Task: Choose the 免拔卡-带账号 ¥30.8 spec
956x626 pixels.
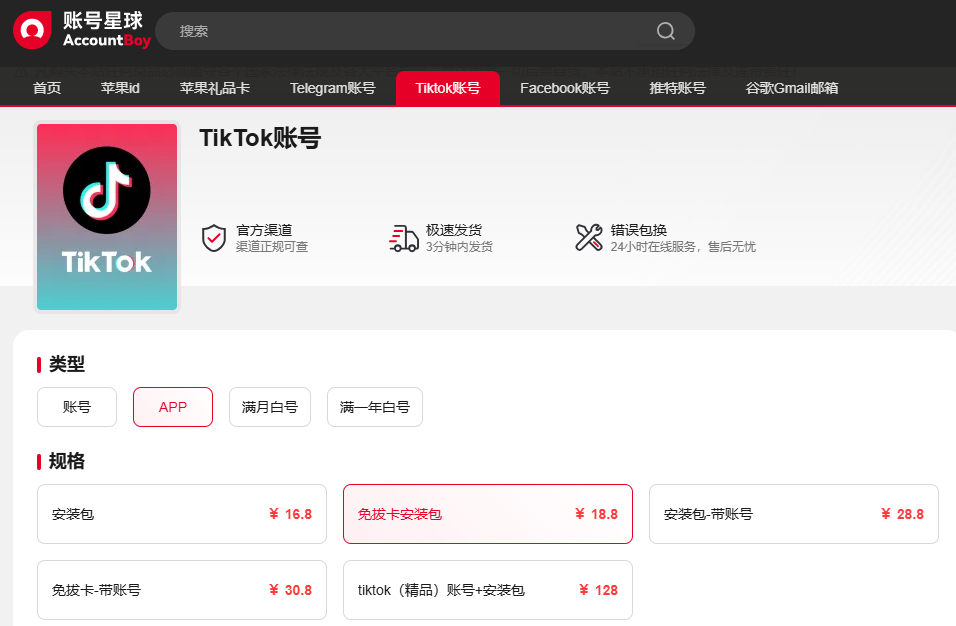Action: pos(182,590)
